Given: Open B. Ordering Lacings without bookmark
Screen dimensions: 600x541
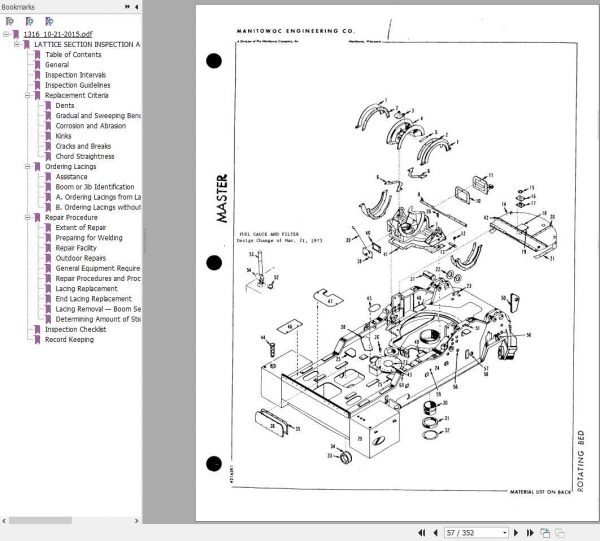Looking at the screenshot, I should 98,207.
